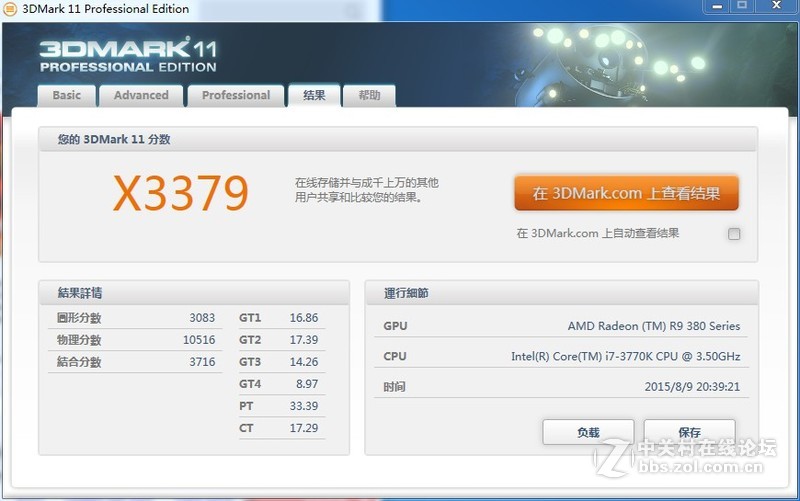
Task: Click the 保存 save button
Action: click(x=689, y=432)
